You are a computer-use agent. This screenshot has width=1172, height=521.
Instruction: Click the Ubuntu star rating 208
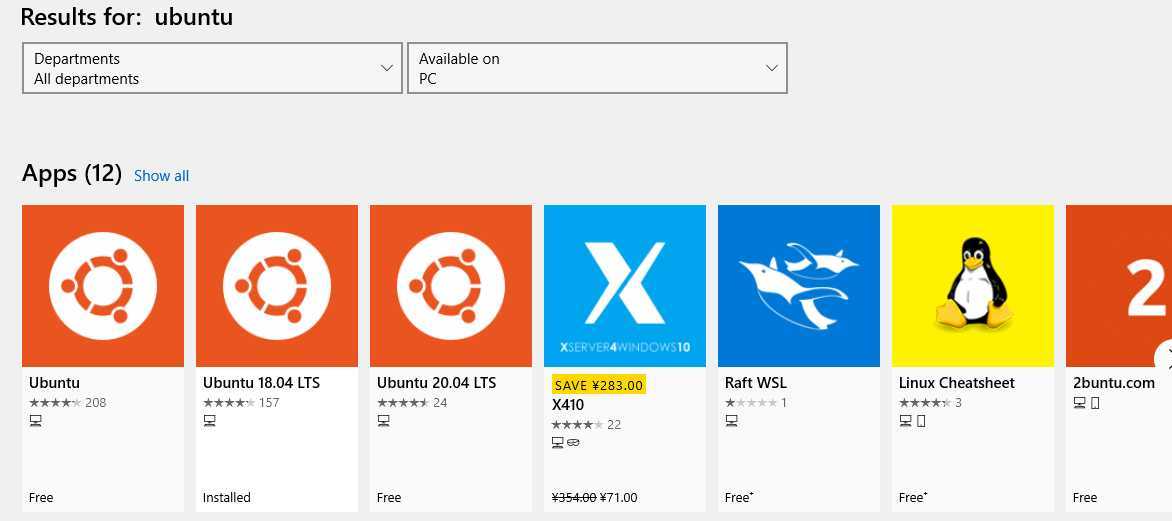[x=67, y=403]
